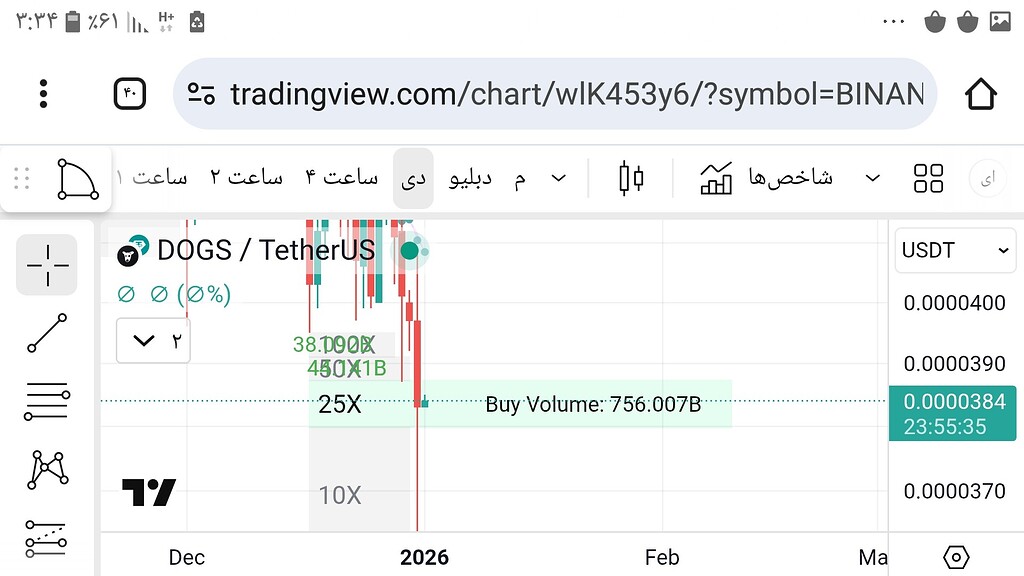Open the USDT currency dropdown
Viewport: 1024px width, 576px height.
click(x=953, y=250)
